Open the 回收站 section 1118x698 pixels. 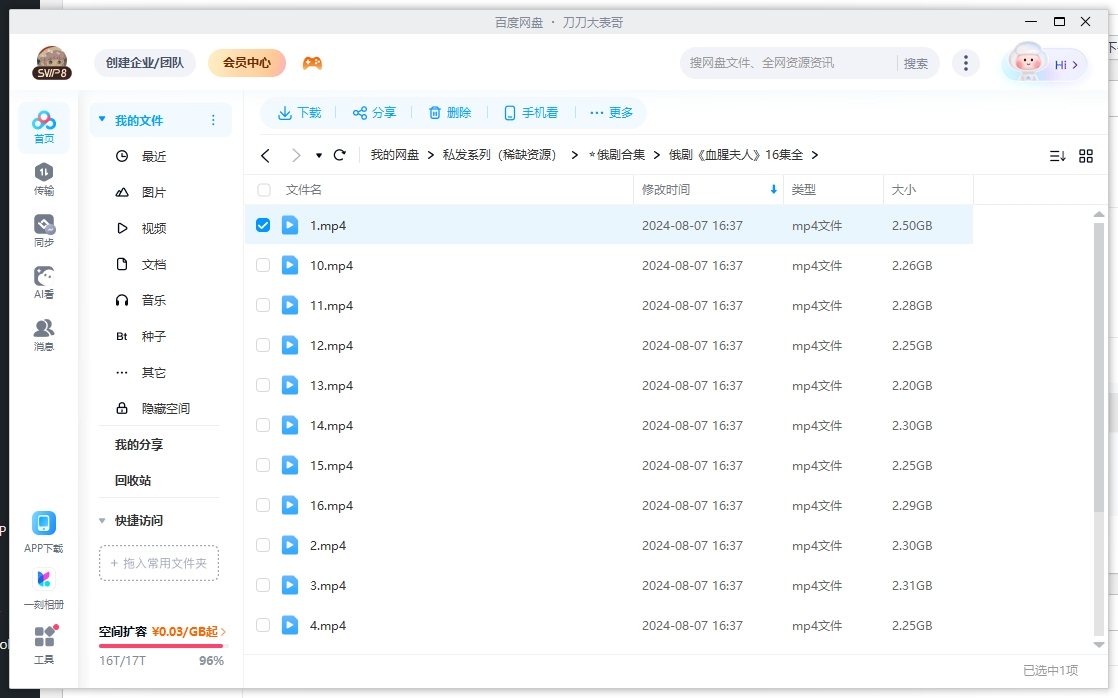(132, 480)
